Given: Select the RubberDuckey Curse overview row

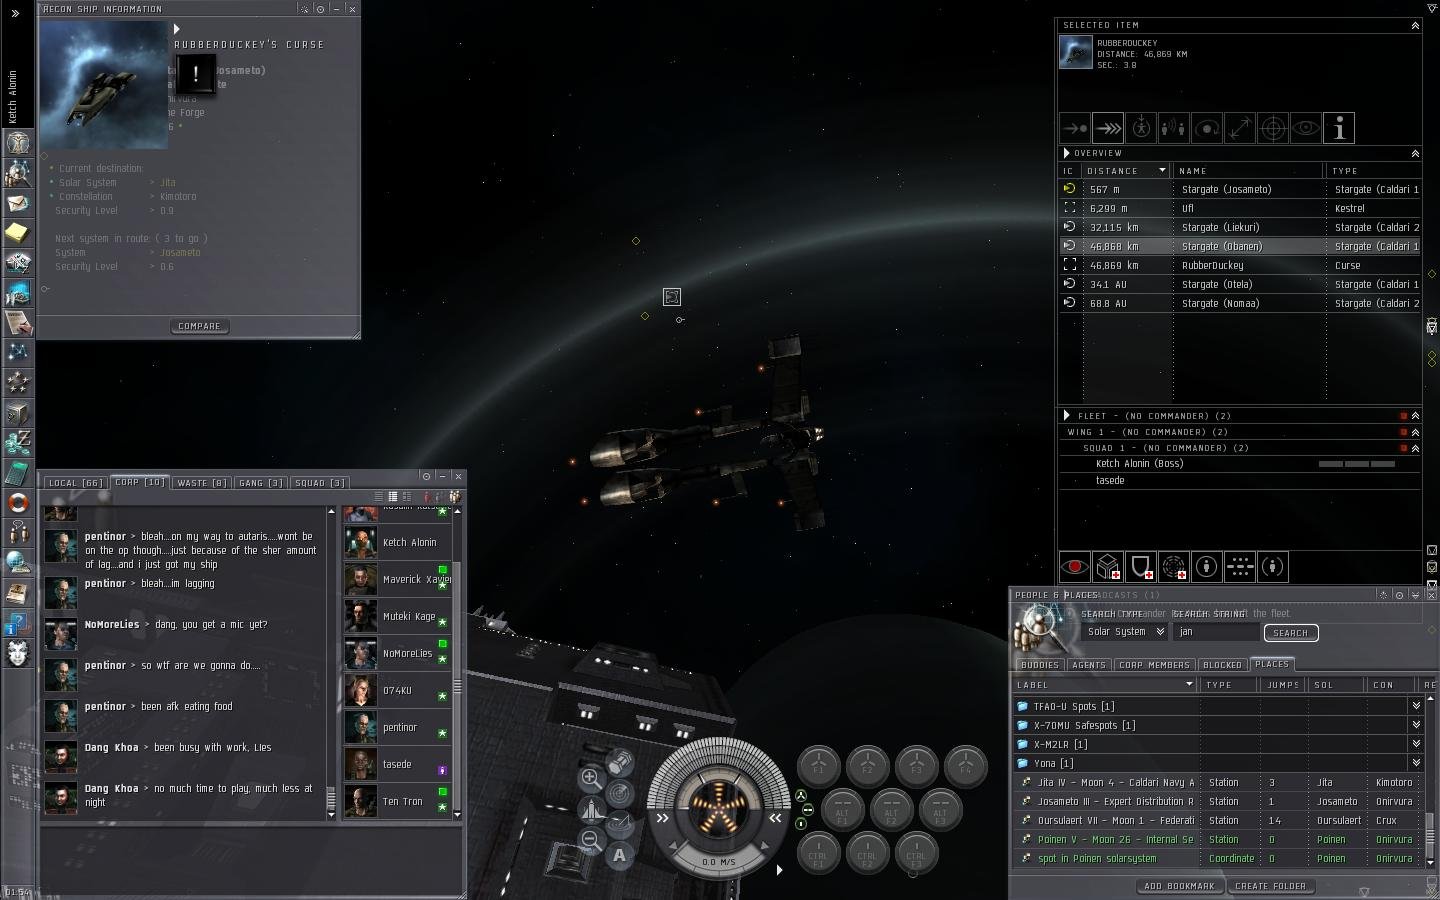Looking at the screenshot, I should click(x=1240, y=265).
